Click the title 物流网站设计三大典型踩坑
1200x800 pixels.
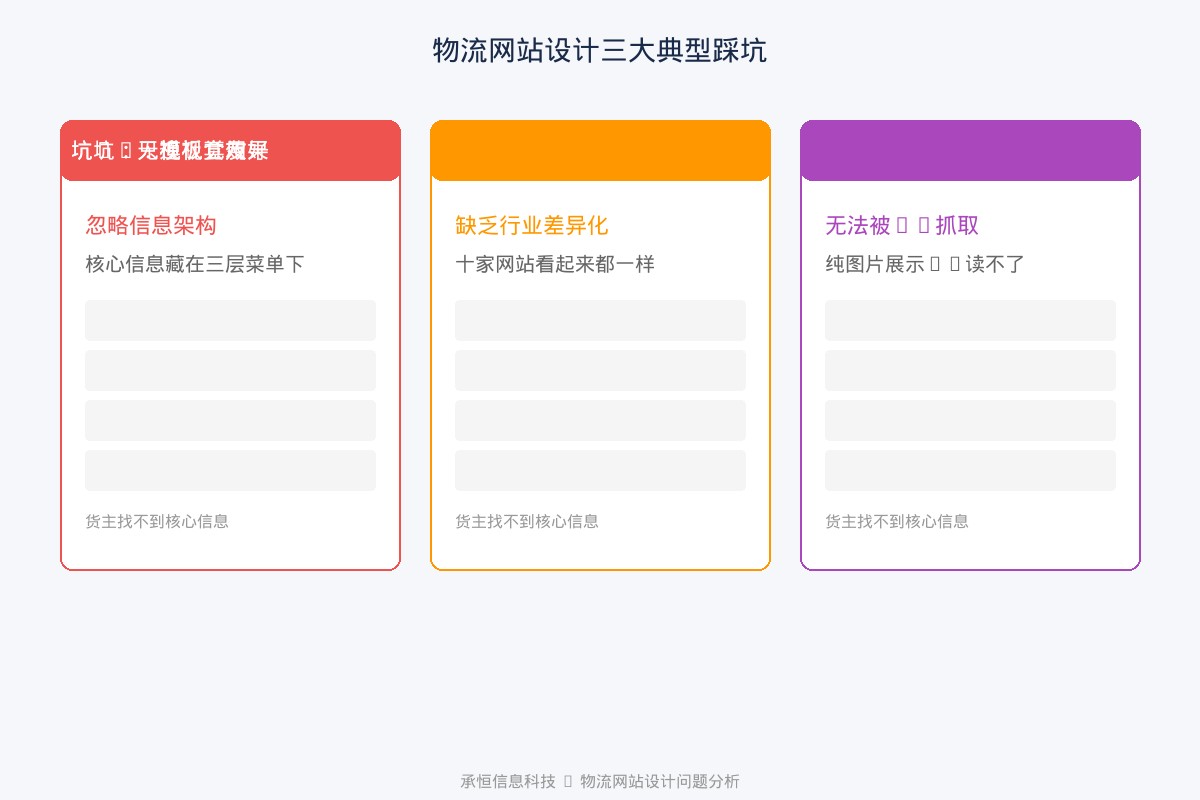600,50
